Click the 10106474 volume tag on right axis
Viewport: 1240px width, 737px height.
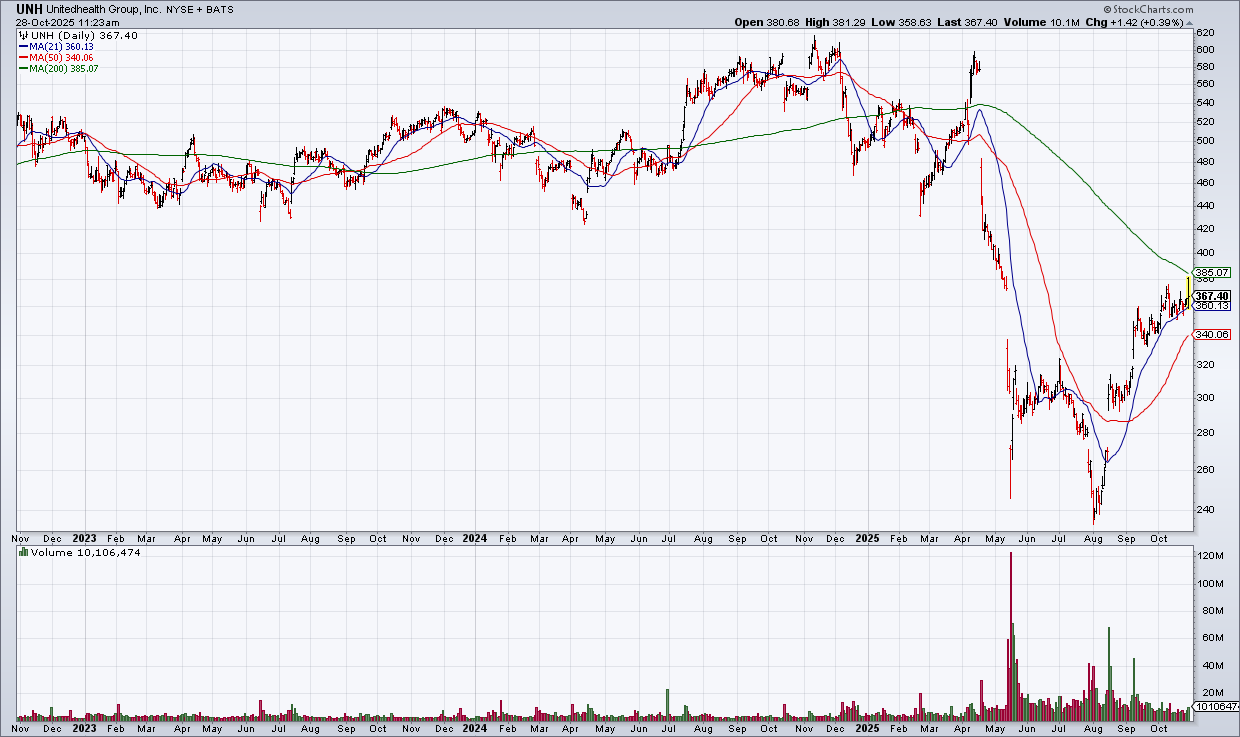[1217, 707]
